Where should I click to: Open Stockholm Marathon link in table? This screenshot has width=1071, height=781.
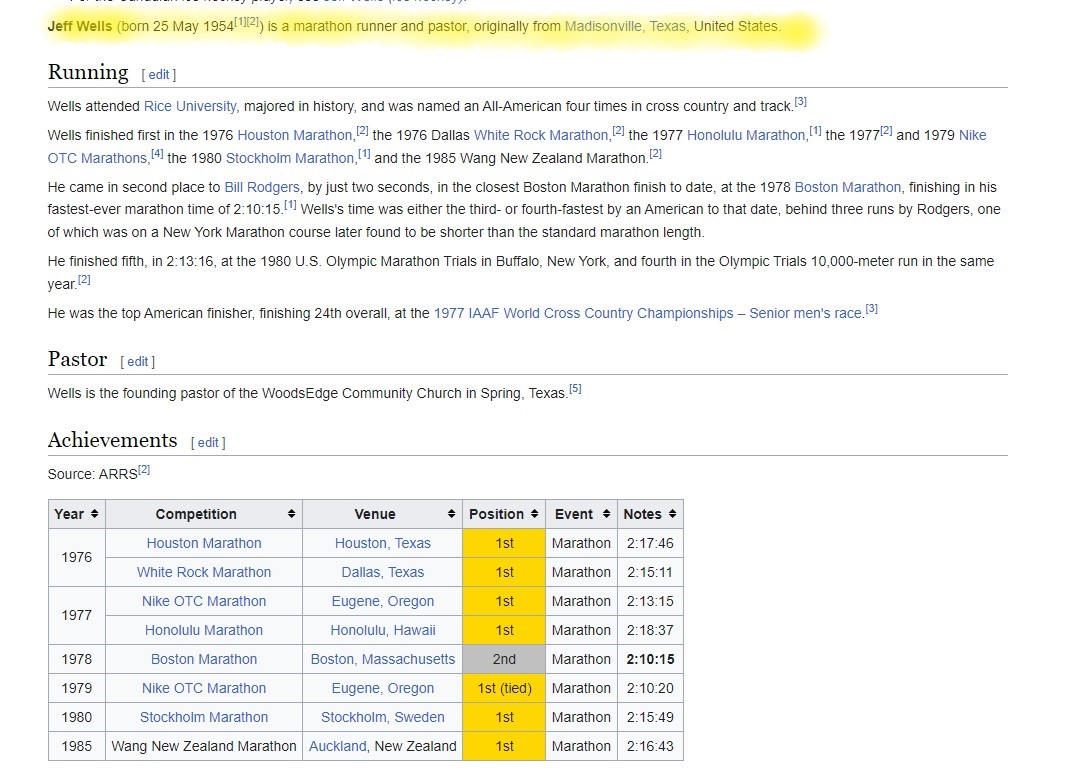[x=204, y=717]
